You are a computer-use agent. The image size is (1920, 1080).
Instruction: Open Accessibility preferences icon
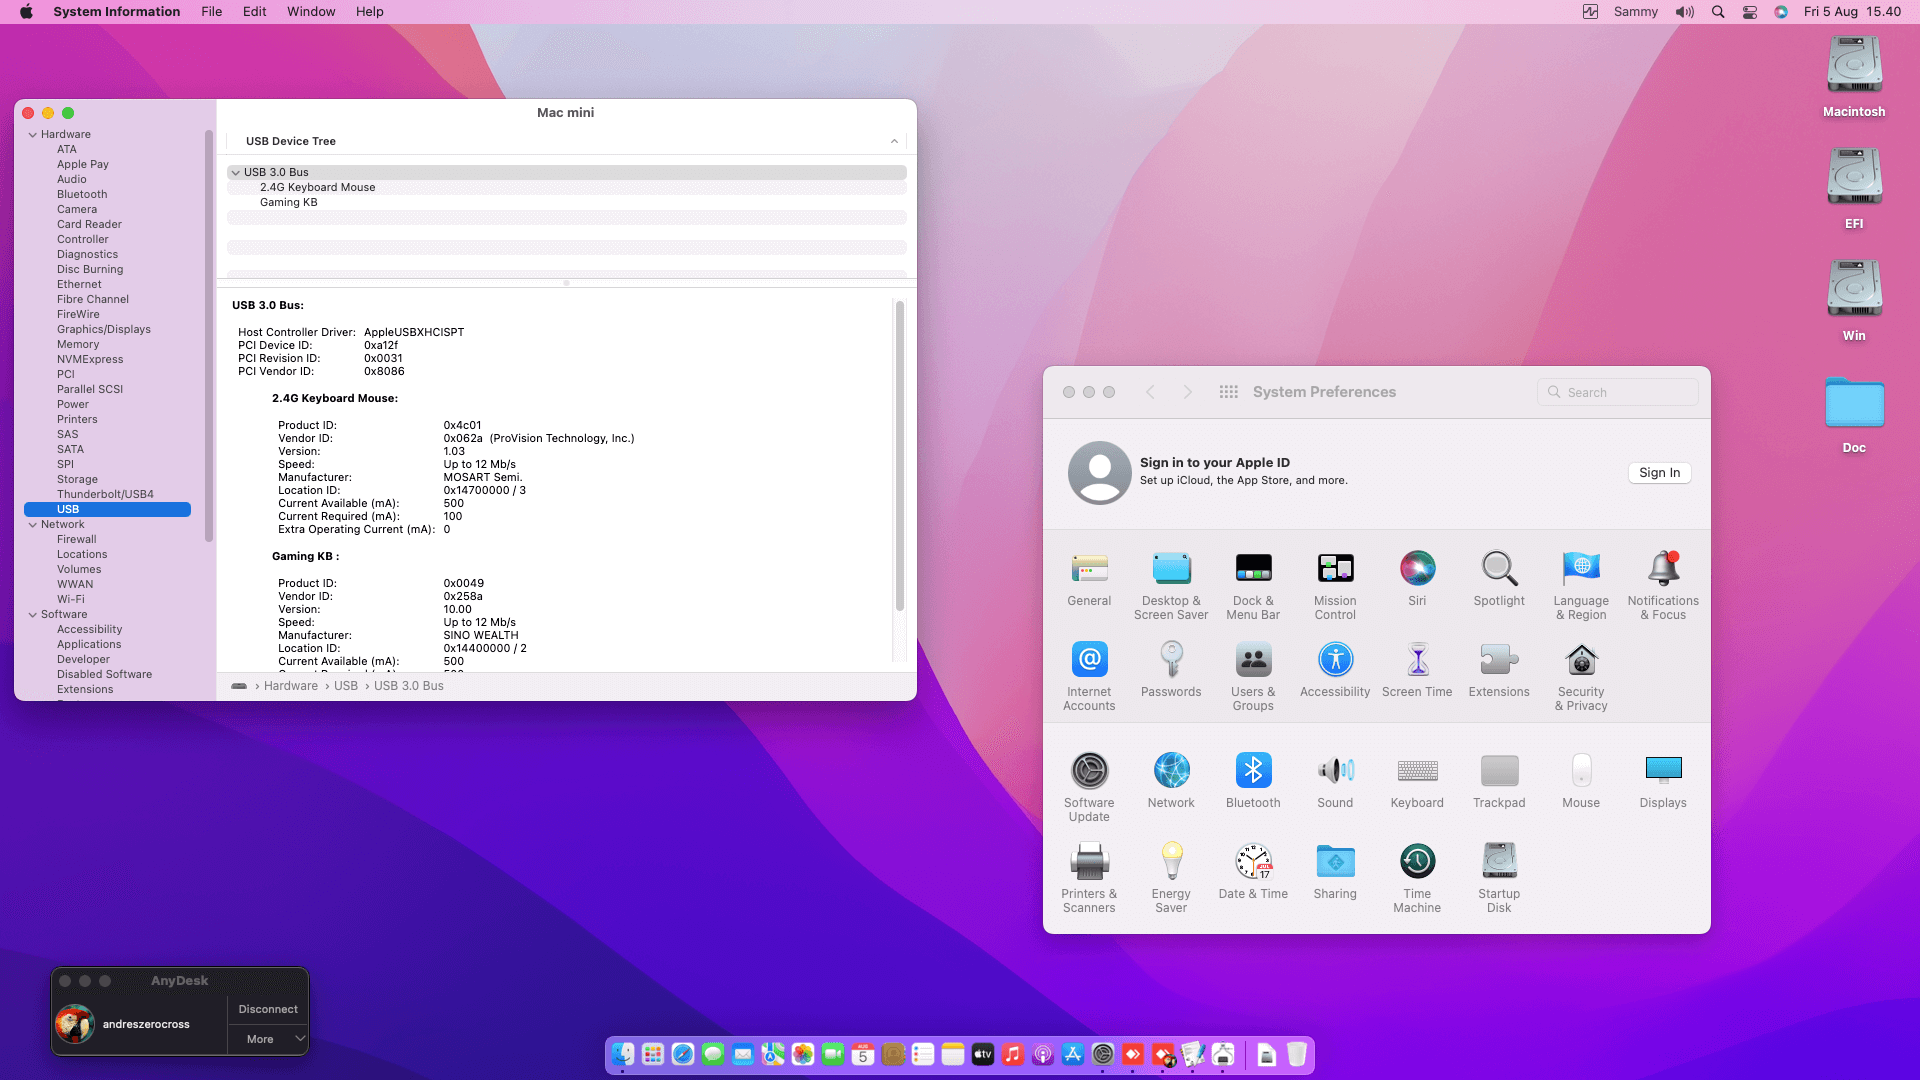(x=1335, y=661)
